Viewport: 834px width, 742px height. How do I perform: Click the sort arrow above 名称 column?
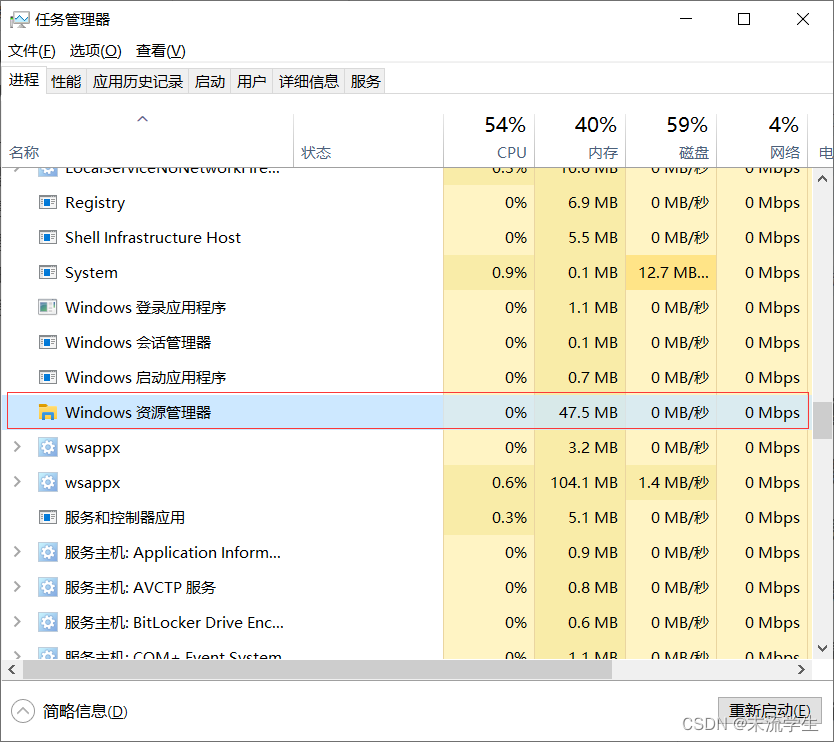point(143,119)
